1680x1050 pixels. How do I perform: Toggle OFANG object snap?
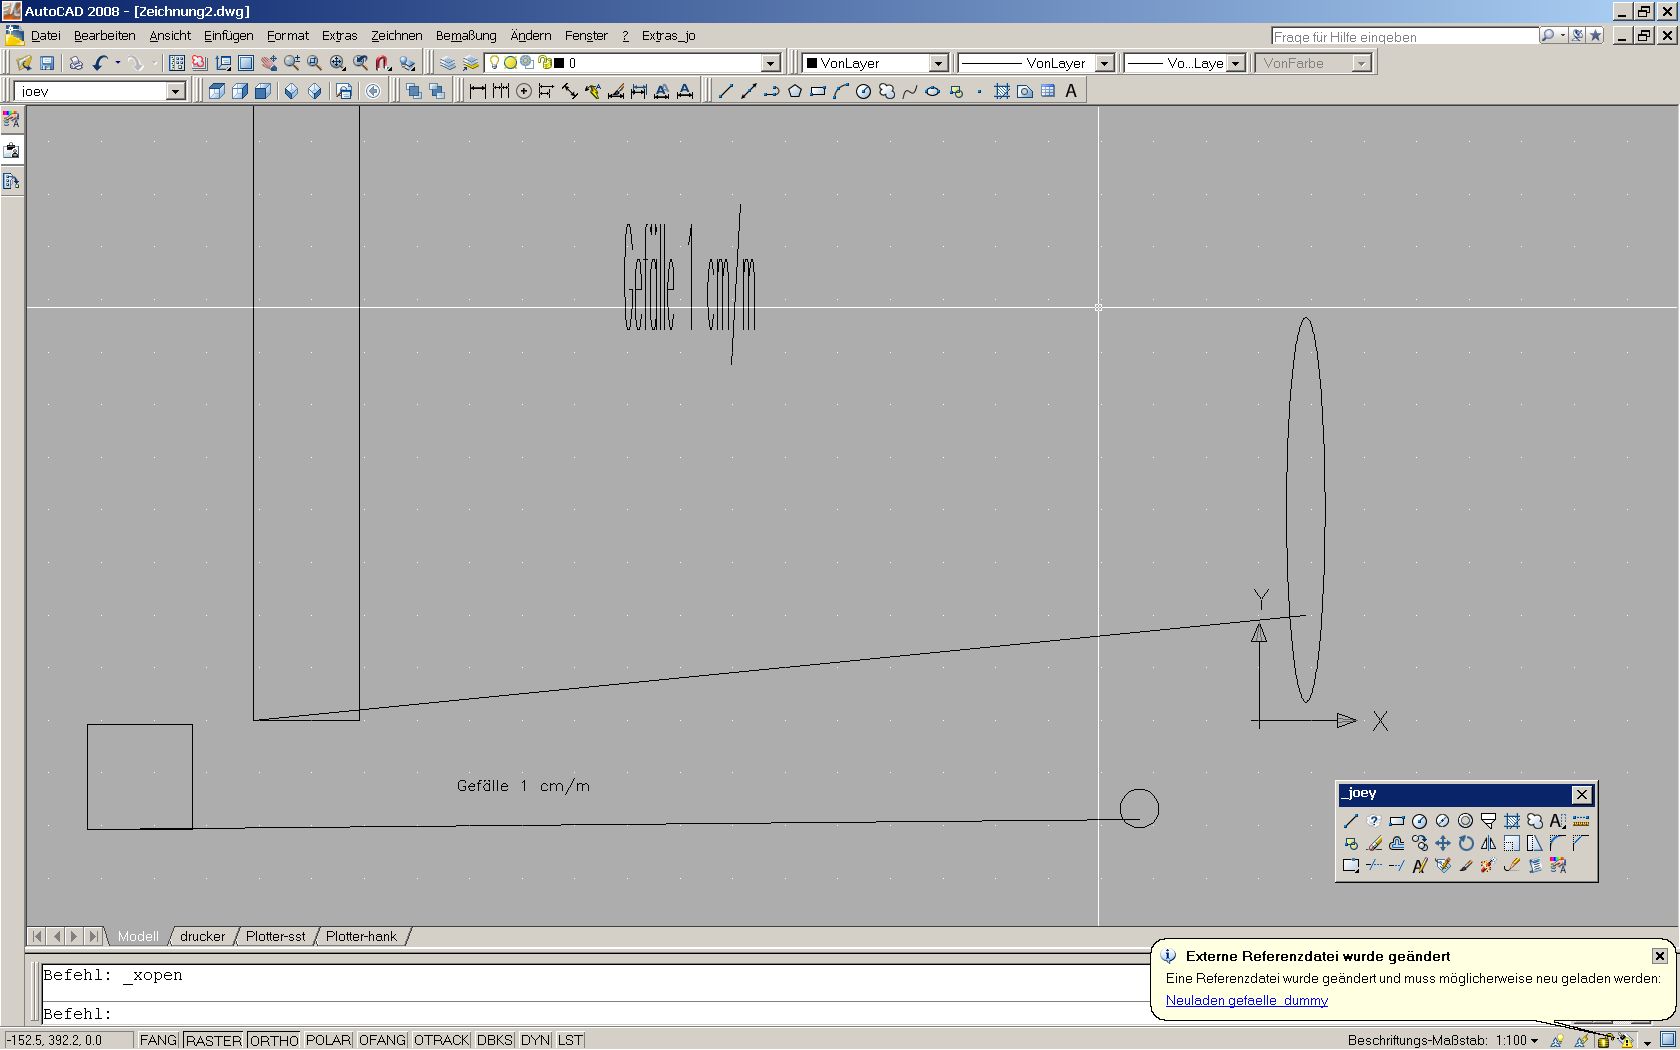pyautogui.click(x=382, y=1040)
